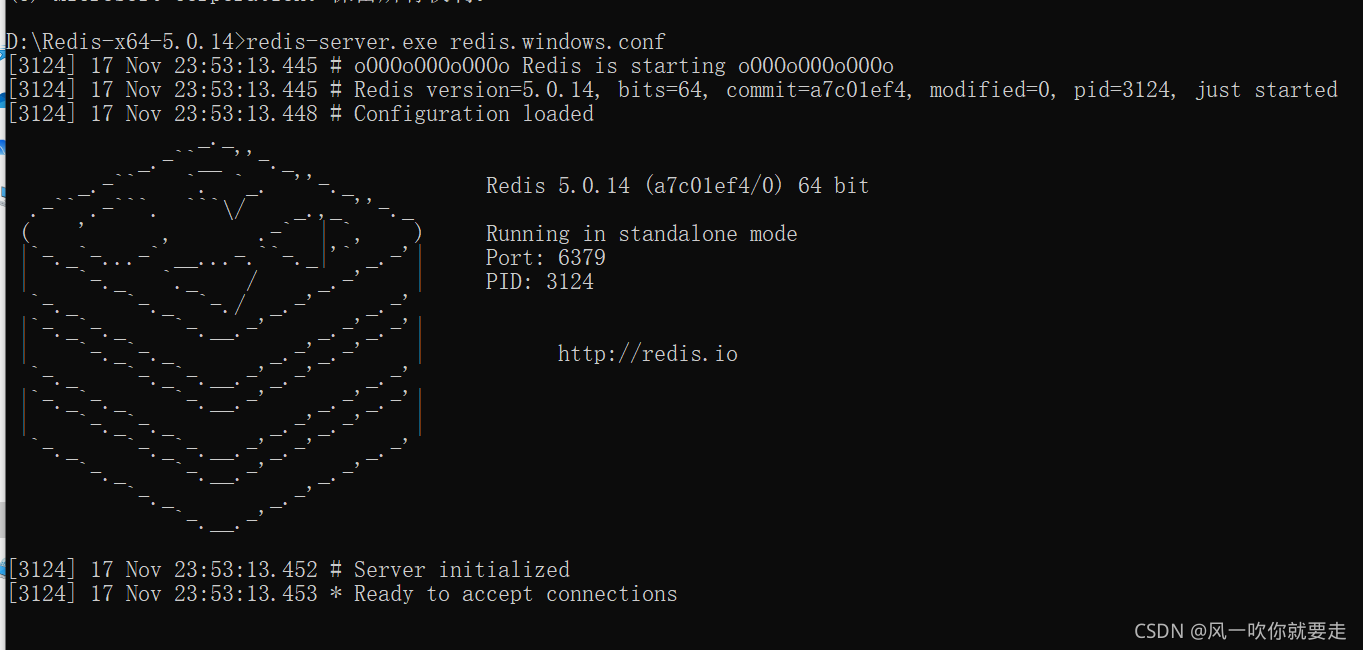1363x650 pixels.
Task: Click the 'modified=0' text in version line
Action: tap(990, 90)
